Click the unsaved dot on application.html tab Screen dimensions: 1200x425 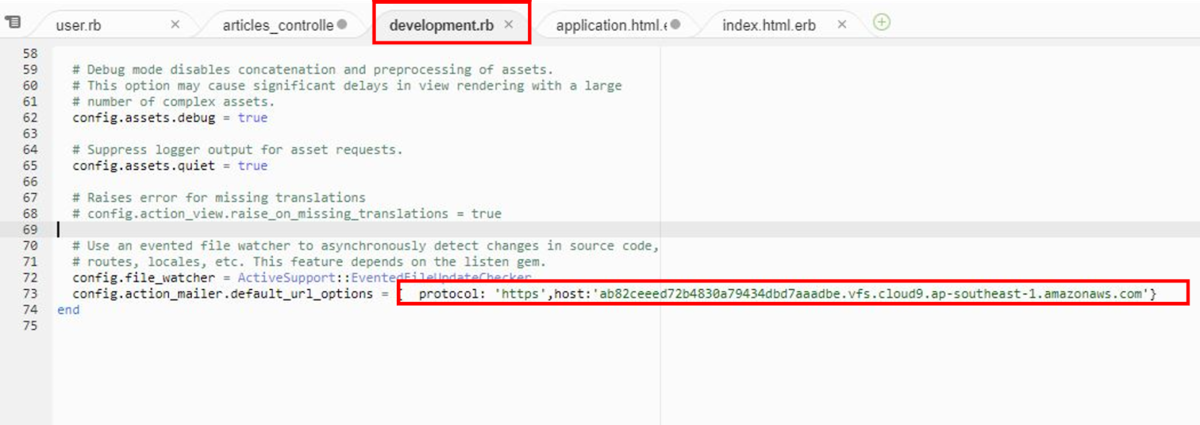point(675,24)
